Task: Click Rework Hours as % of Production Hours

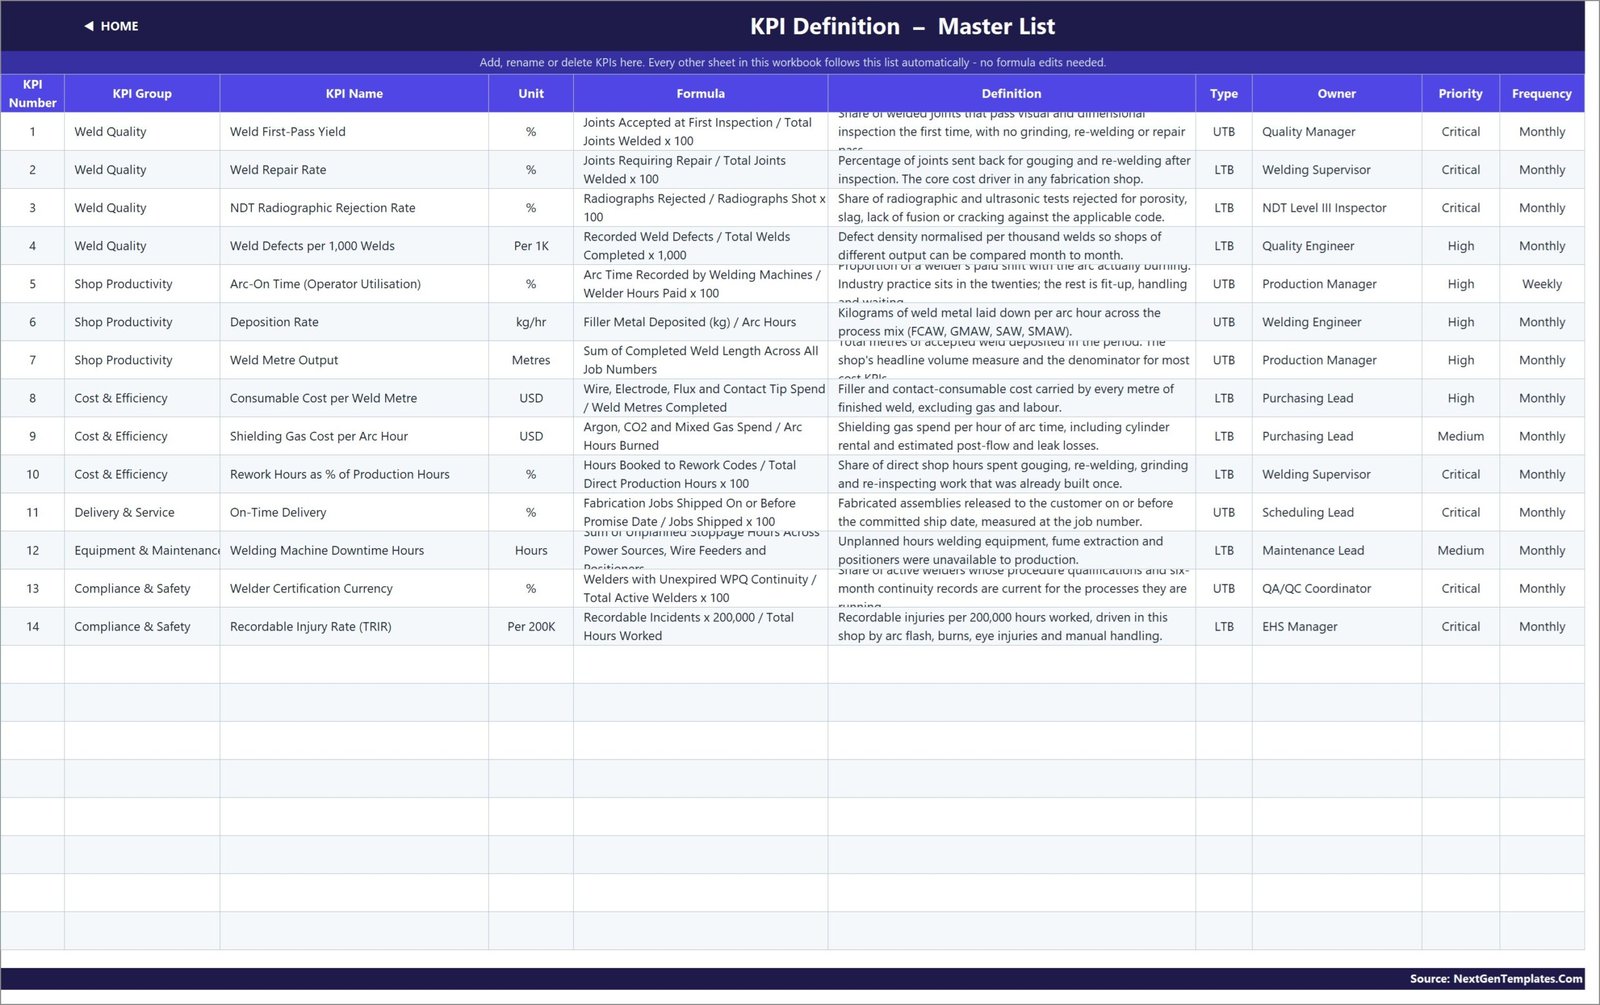Action: tap(354, 474)
